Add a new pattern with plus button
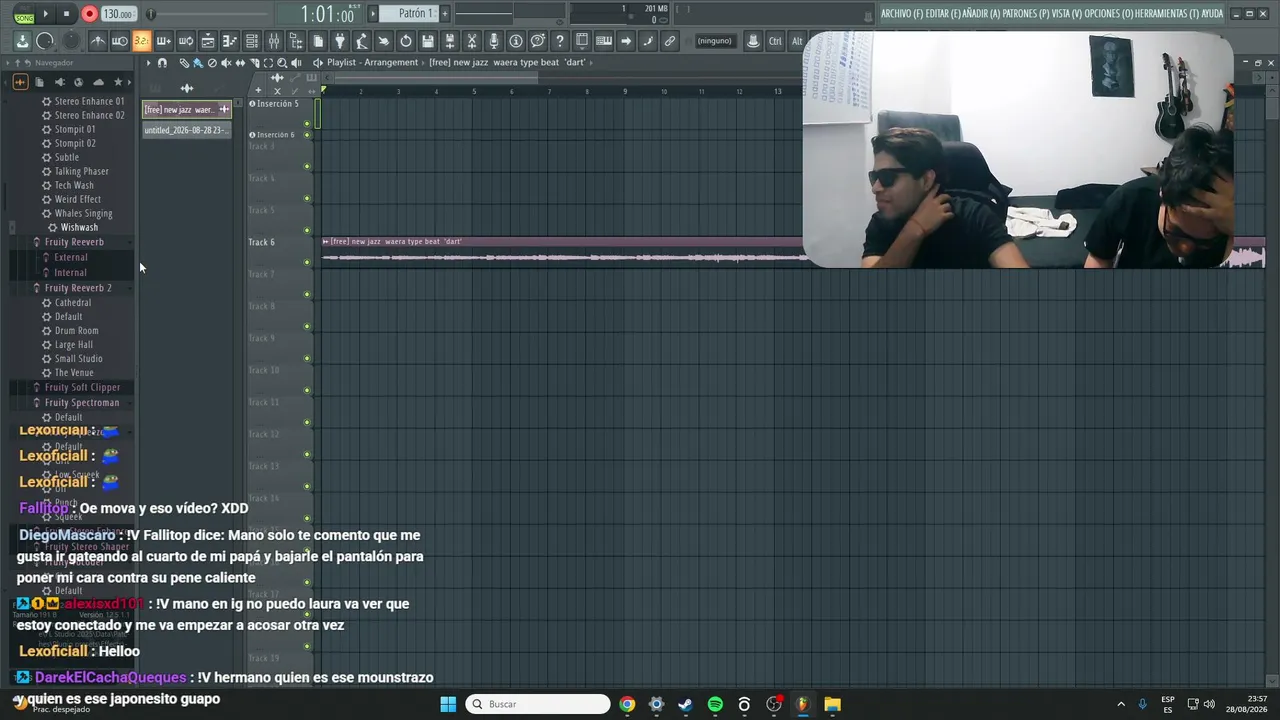1280x720 pixels. [x=445, y=14]
